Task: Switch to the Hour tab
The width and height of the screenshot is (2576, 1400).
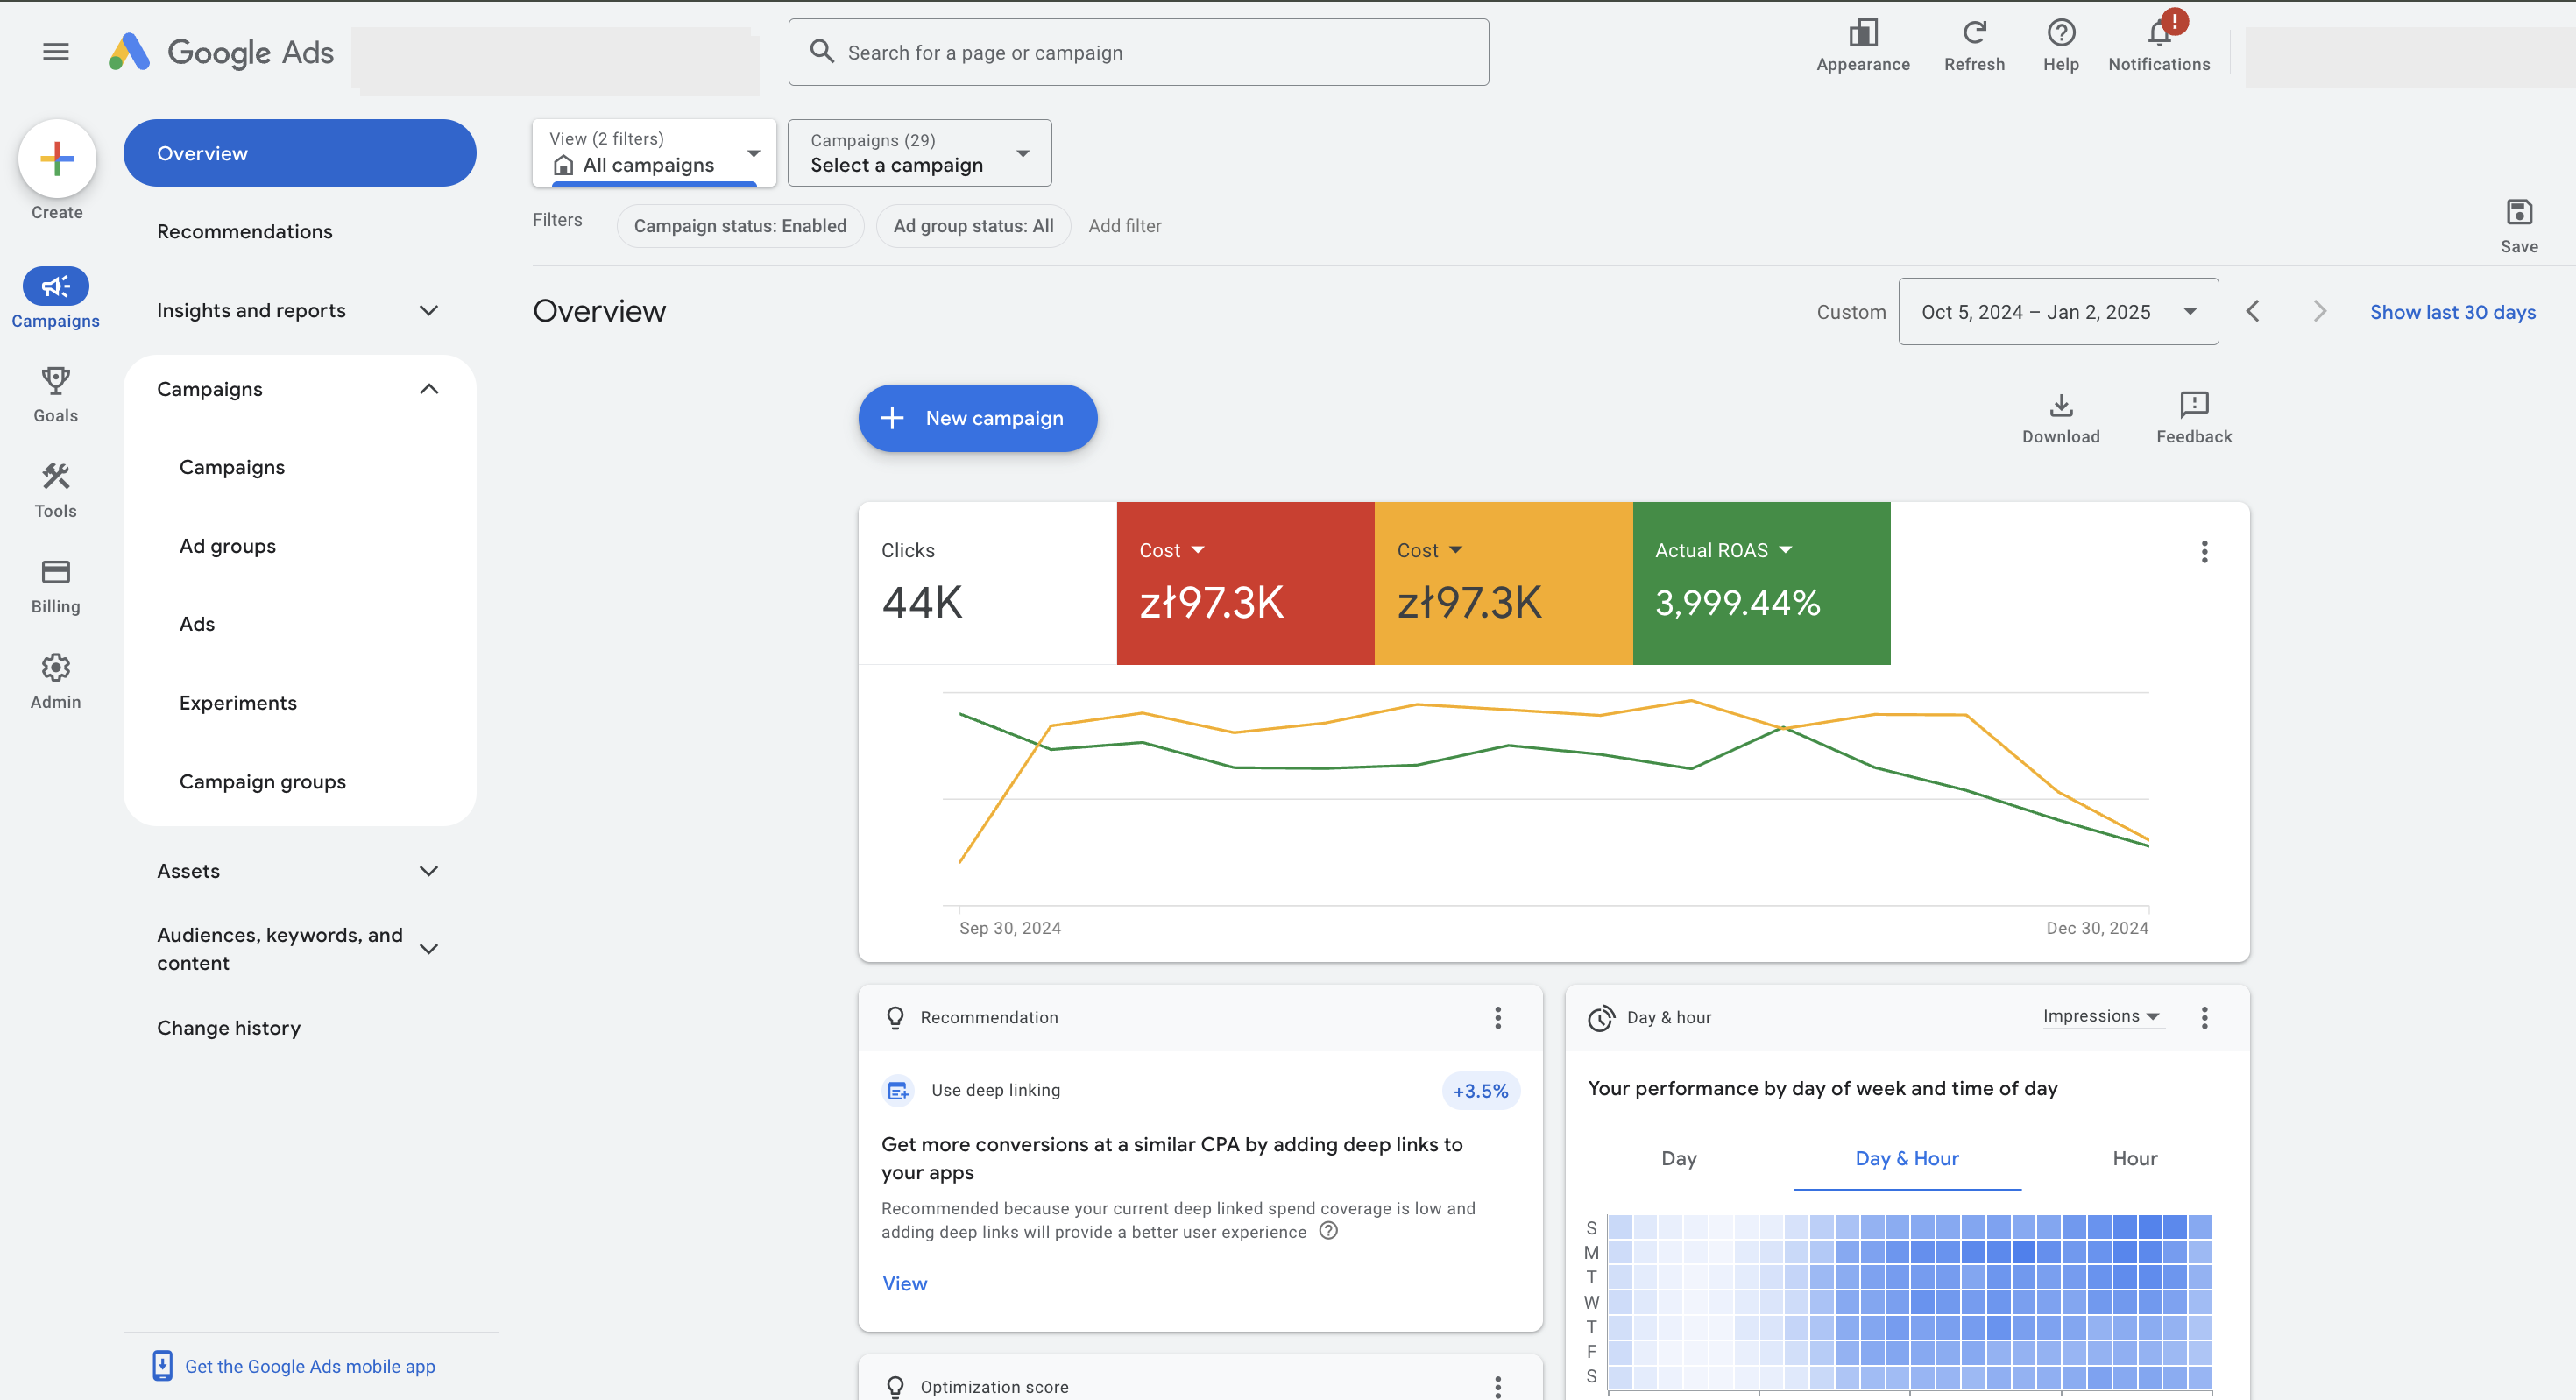Action: 2134,1159
